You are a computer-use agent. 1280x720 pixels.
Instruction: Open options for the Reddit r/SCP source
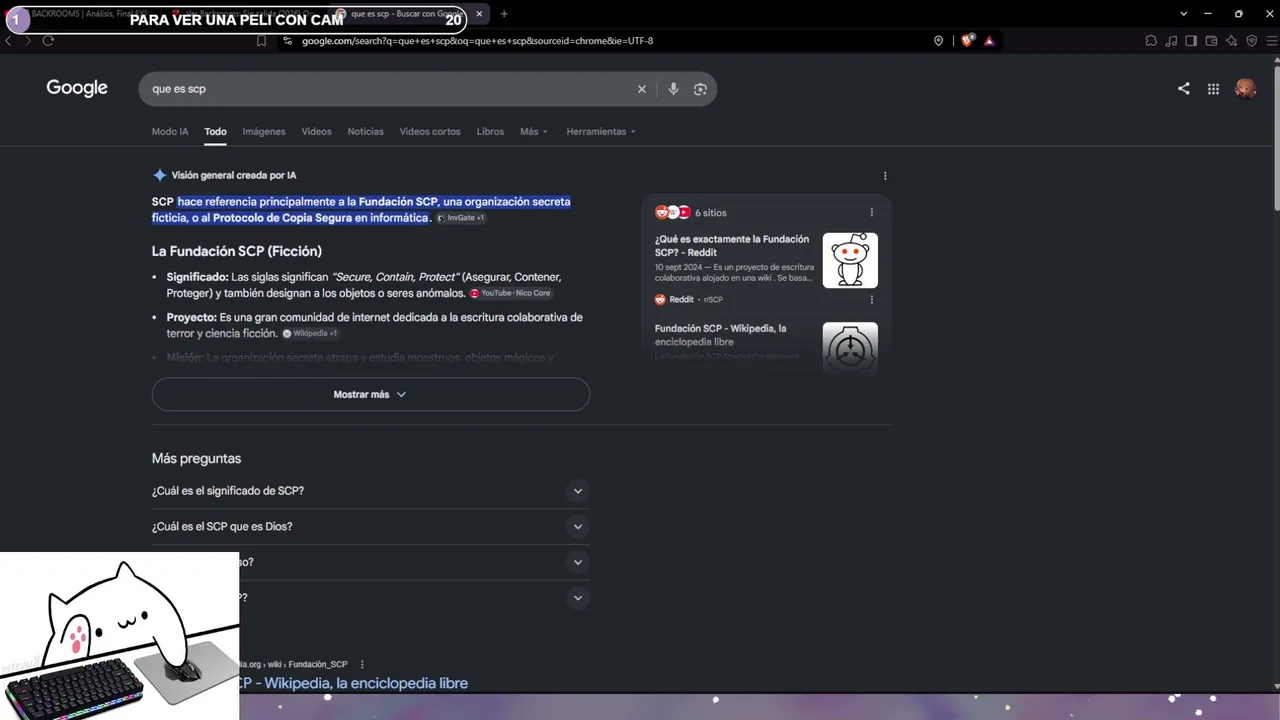pyautogui.click(x=871, y=299)
